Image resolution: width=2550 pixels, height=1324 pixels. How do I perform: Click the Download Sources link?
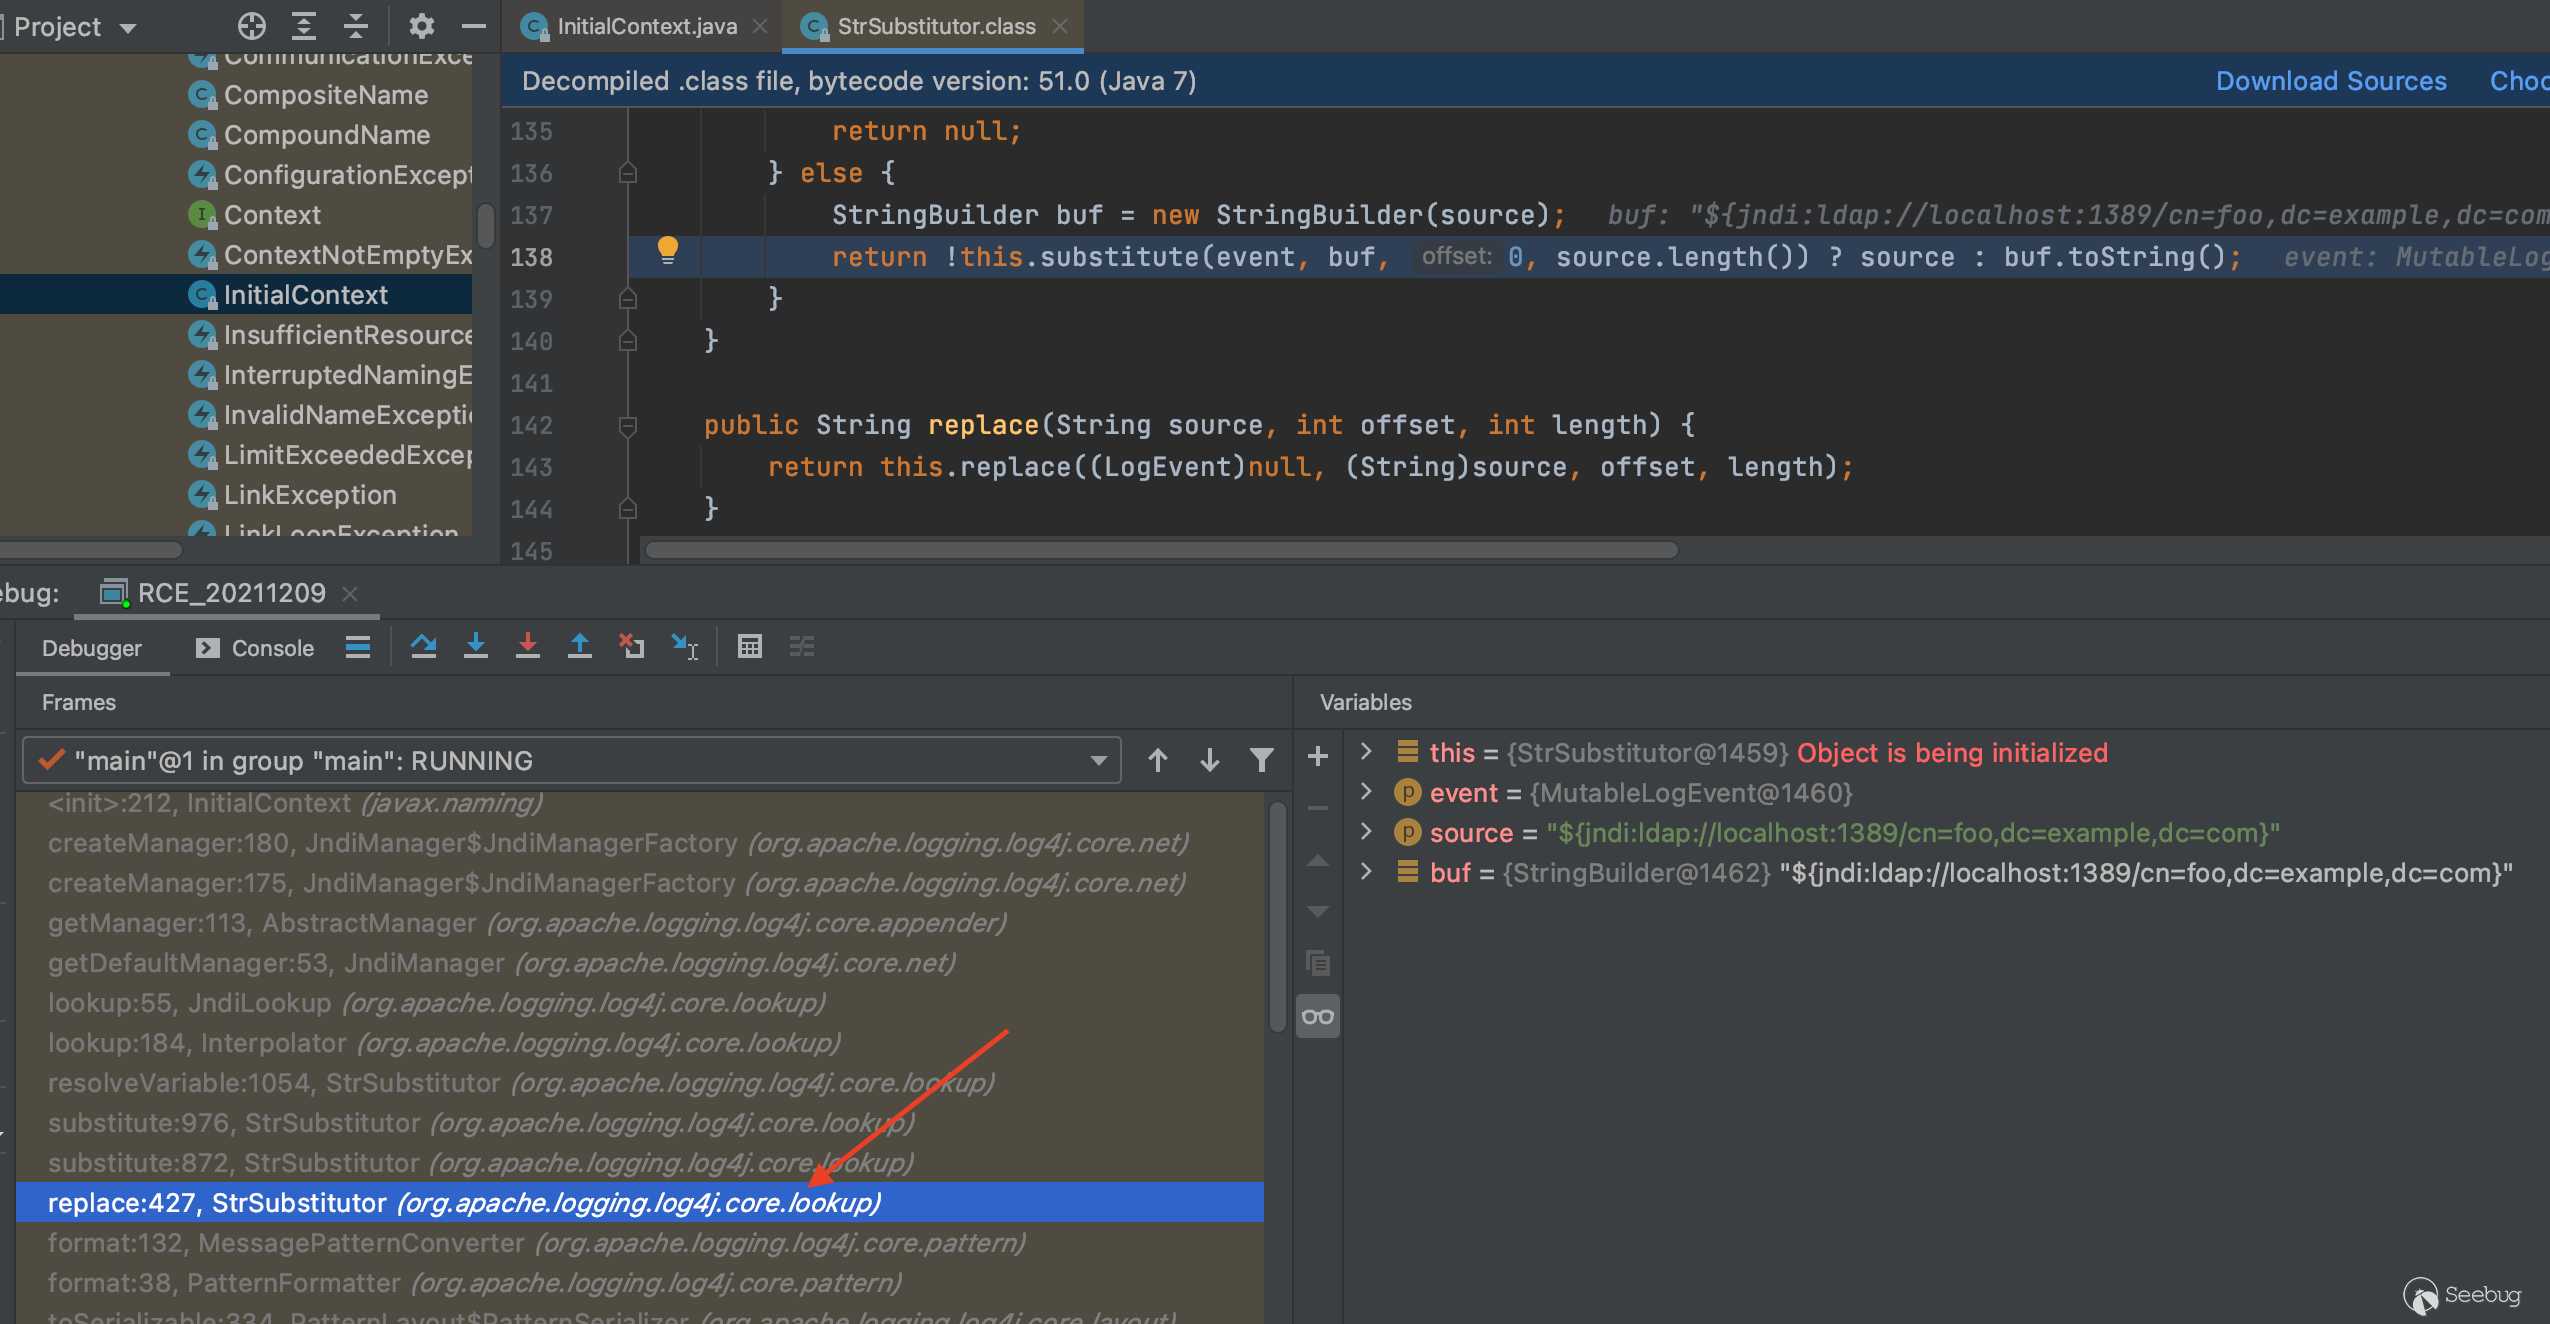[2331, 81]
